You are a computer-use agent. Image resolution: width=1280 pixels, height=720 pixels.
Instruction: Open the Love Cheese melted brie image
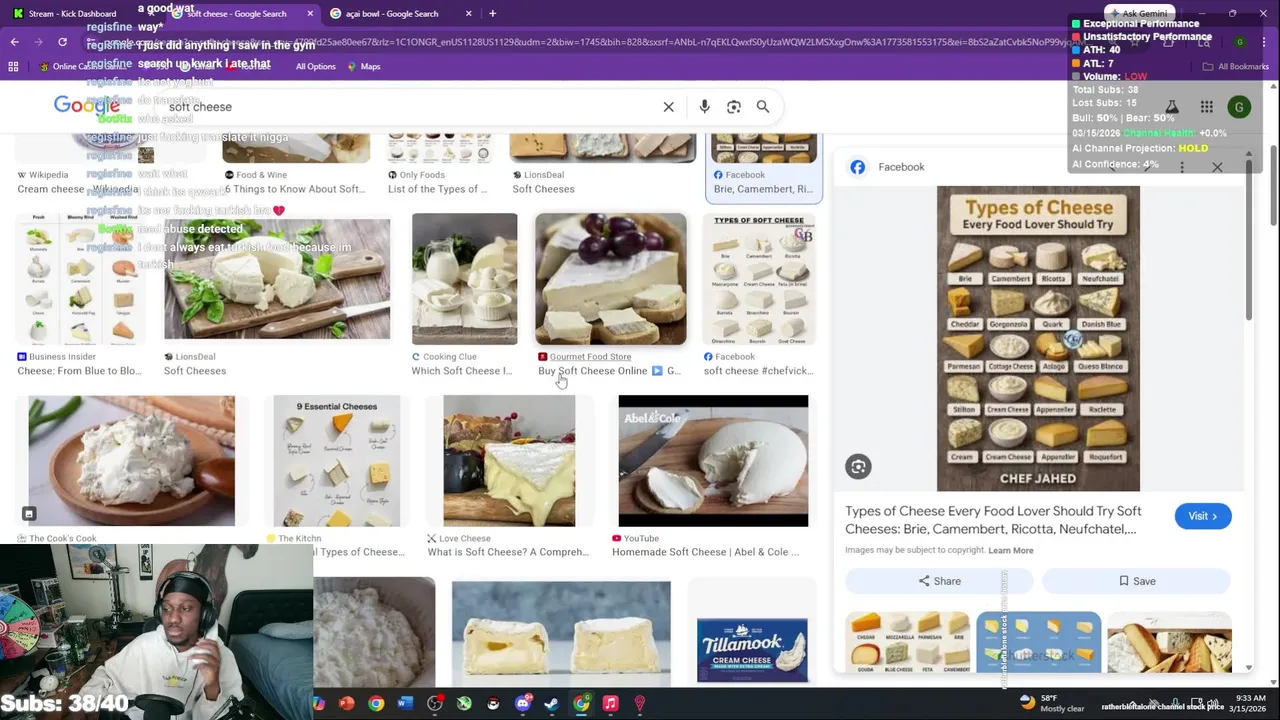point(509,461)
